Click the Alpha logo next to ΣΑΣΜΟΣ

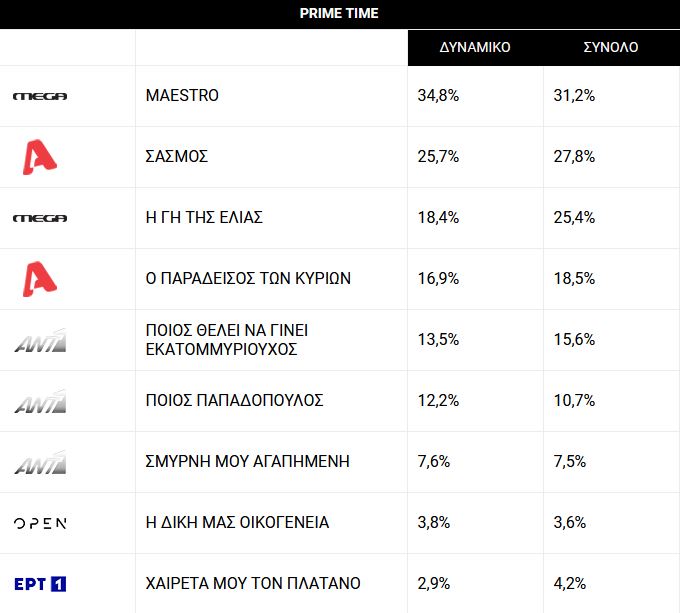40,157
